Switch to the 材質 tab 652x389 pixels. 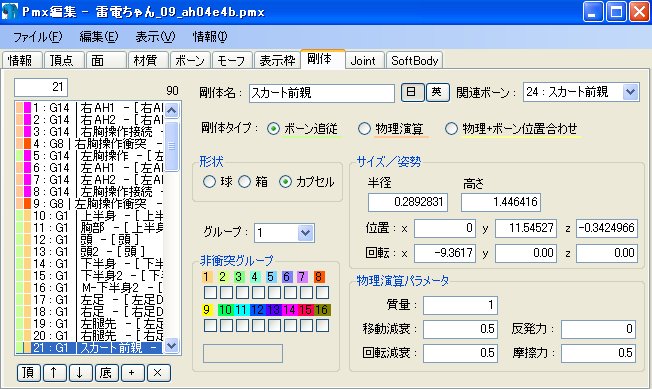pyautogui.click(x=148, y=61)
